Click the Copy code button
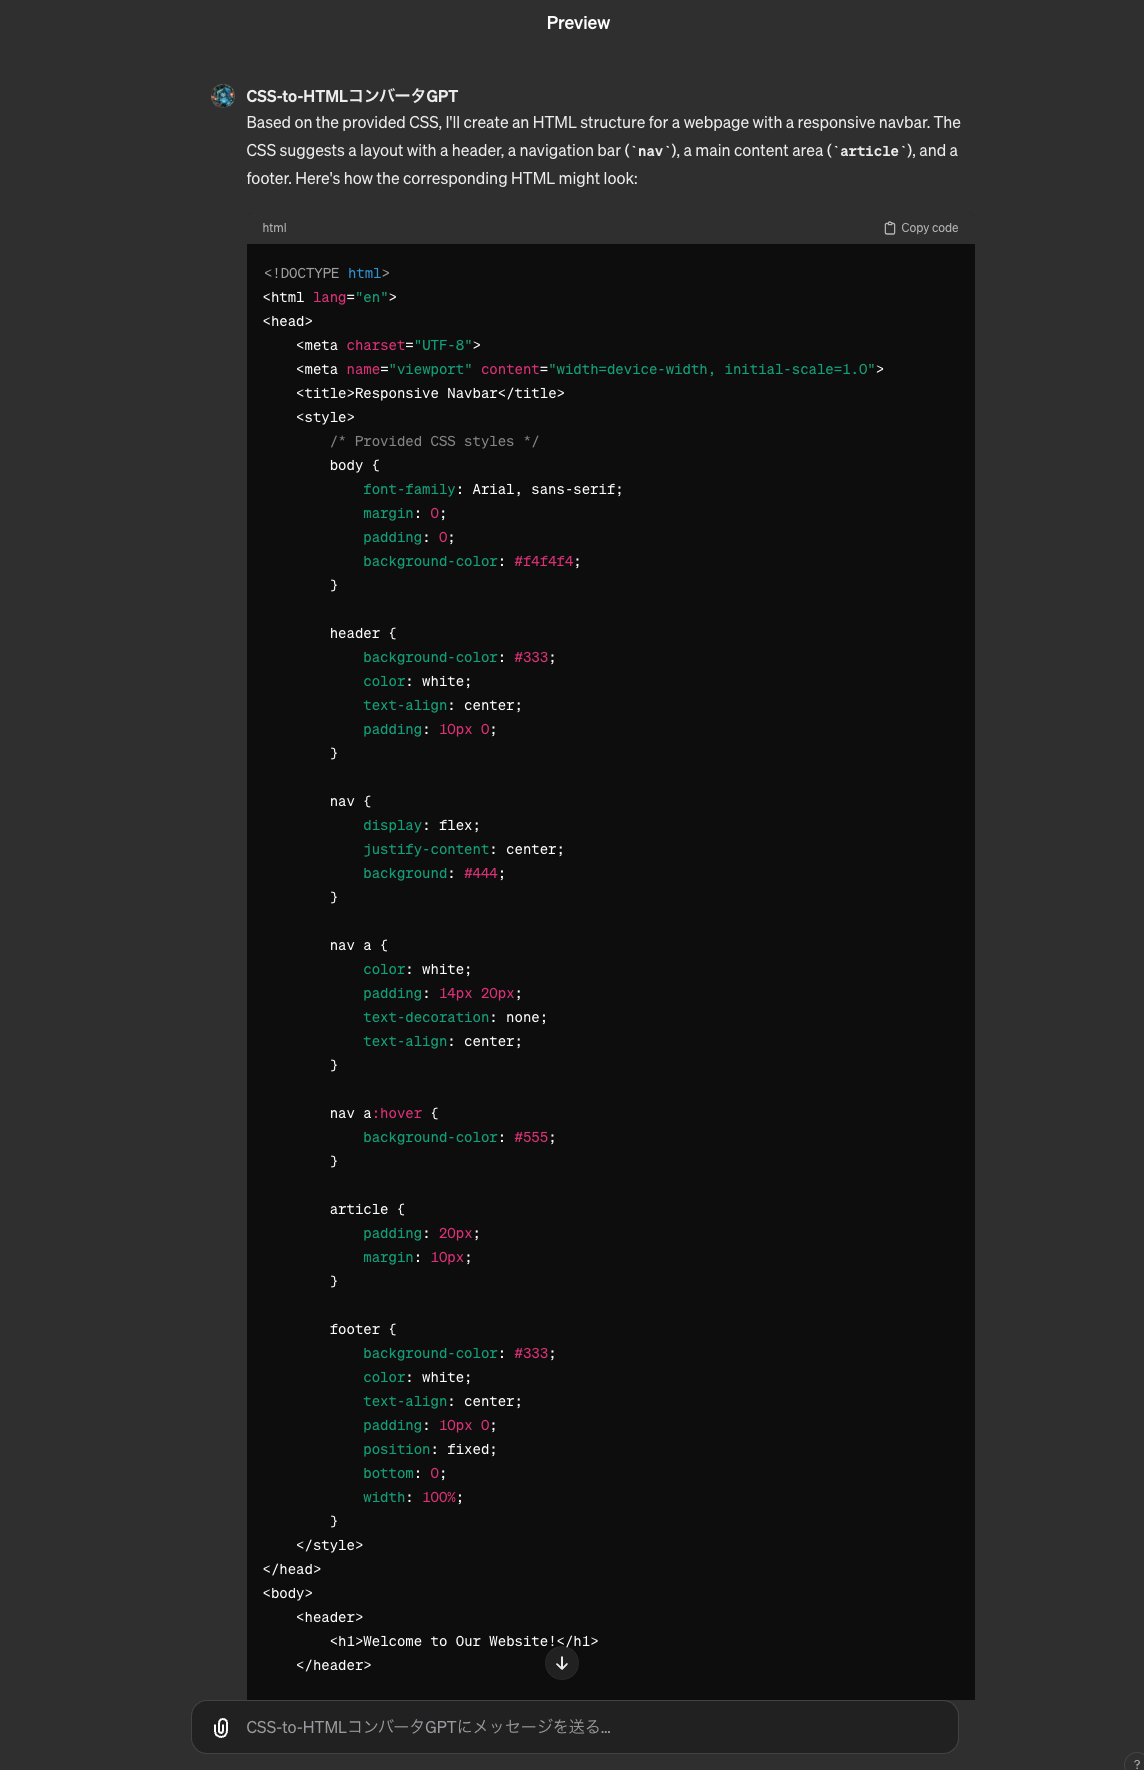 click(921, 228)
